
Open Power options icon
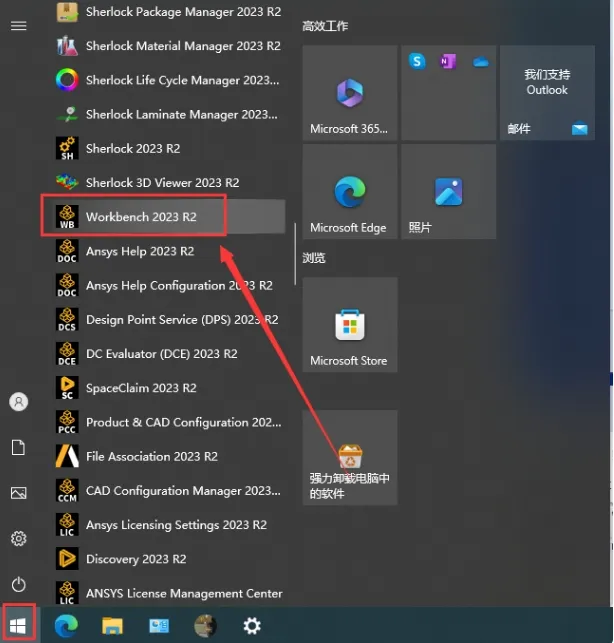click(18, 584)
